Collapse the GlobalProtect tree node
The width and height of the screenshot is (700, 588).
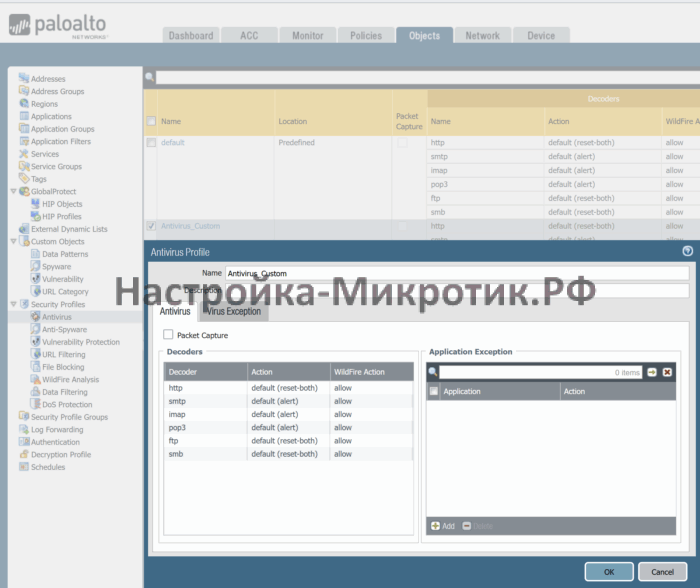pyautogui.click(x=13, y=191)
